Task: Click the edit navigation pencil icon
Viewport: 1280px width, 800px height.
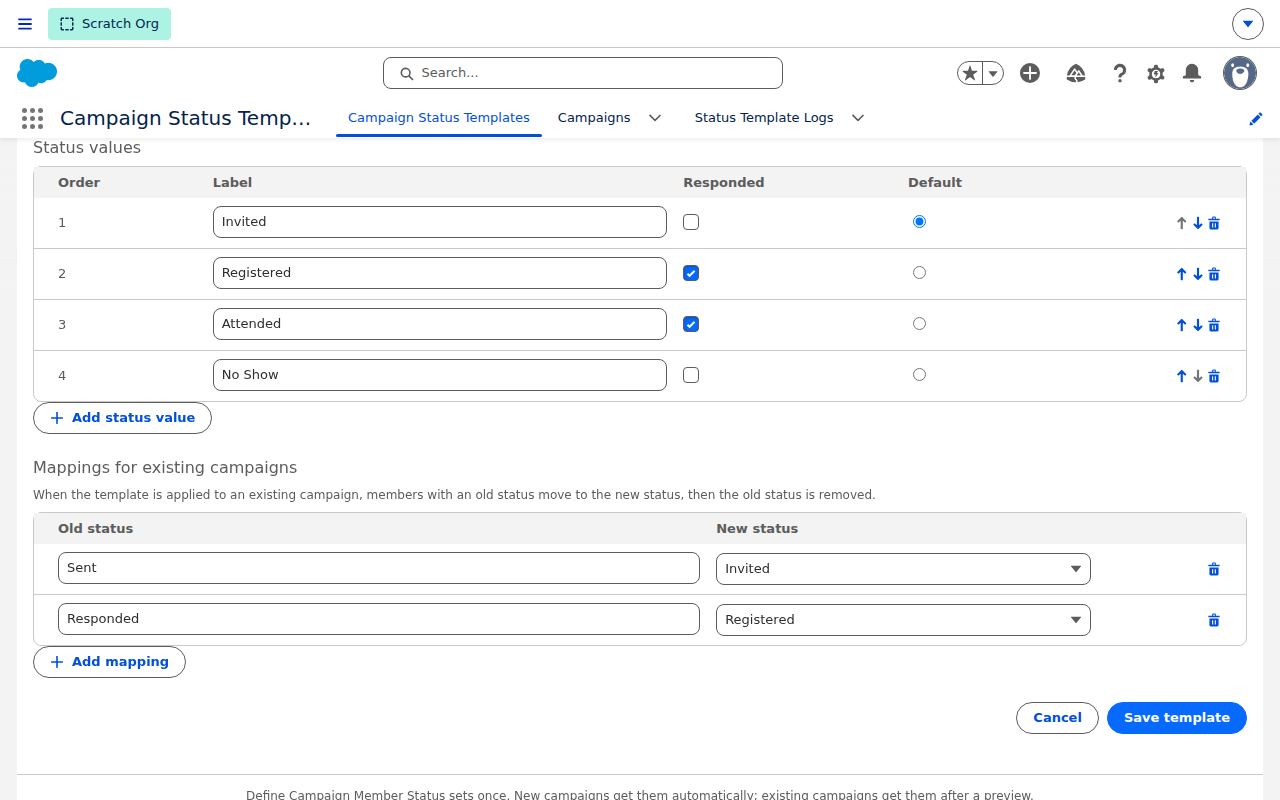Action: [x=1256, y=119]
